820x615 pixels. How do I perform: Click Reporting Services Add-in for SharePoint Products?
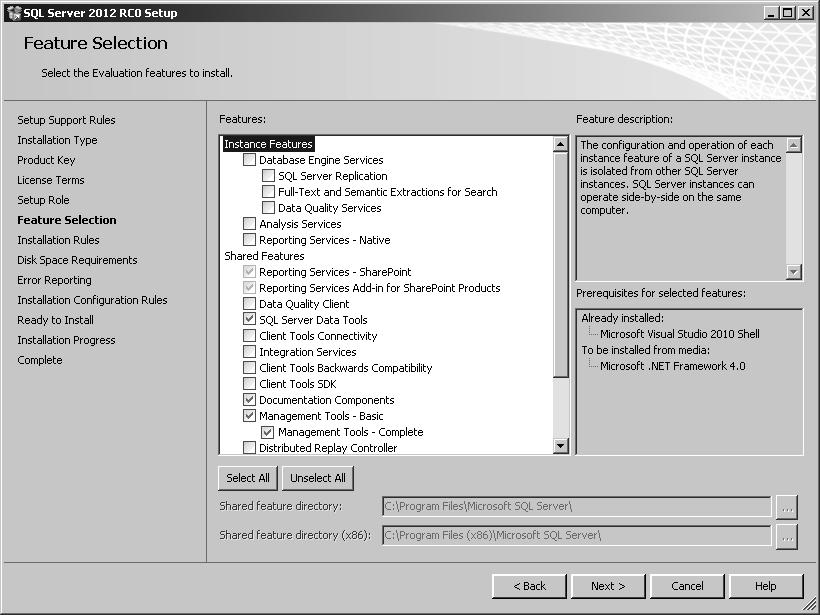tap(380, 288)
